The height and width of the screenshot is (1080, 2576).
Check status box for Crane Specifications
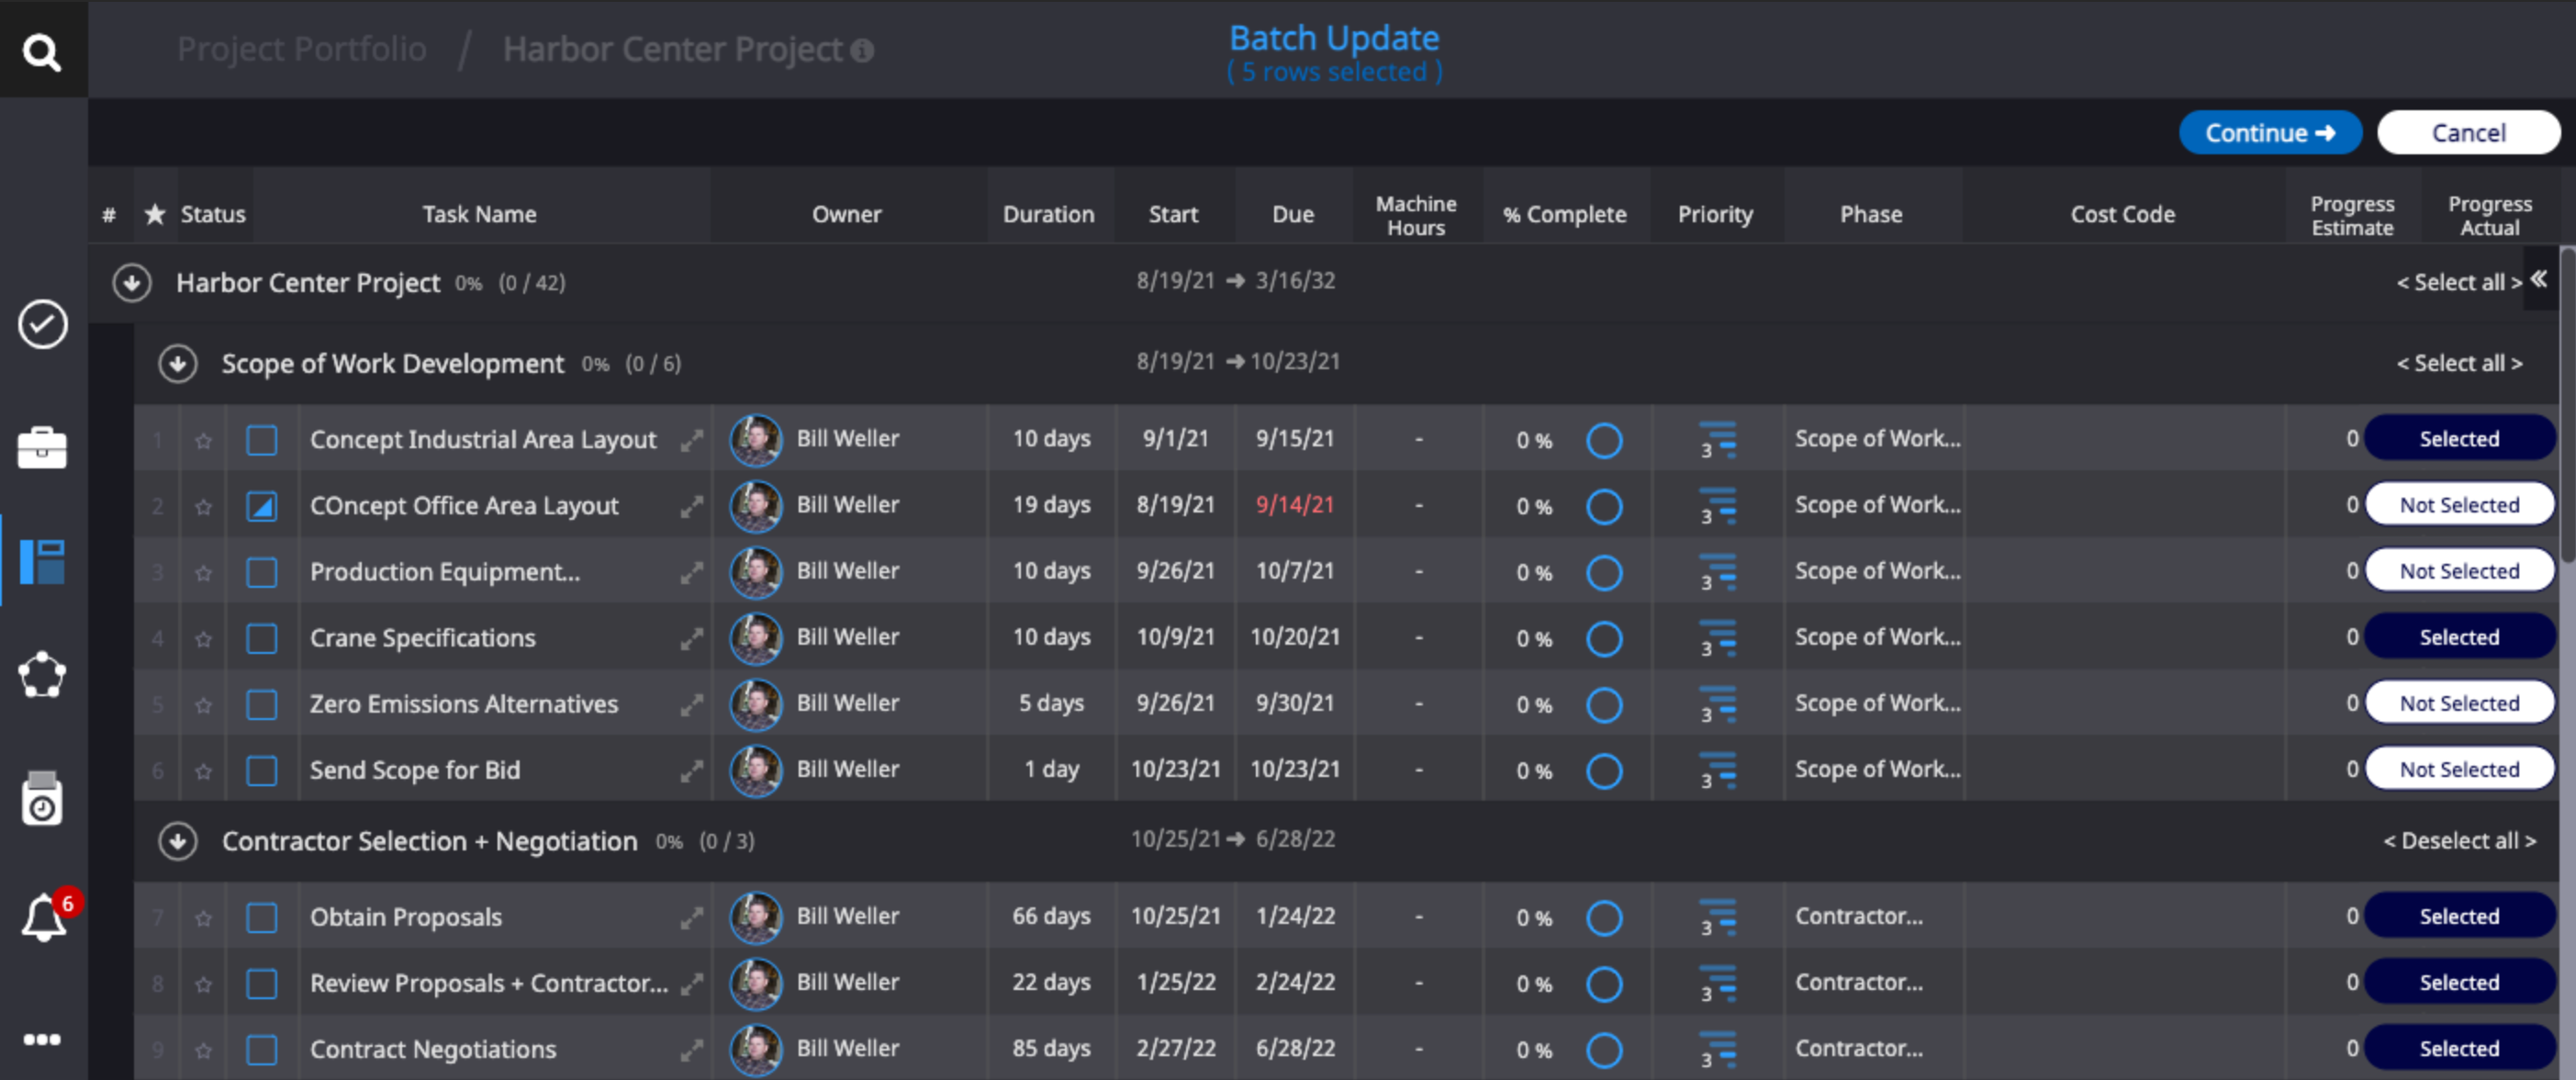click(262, 638)
